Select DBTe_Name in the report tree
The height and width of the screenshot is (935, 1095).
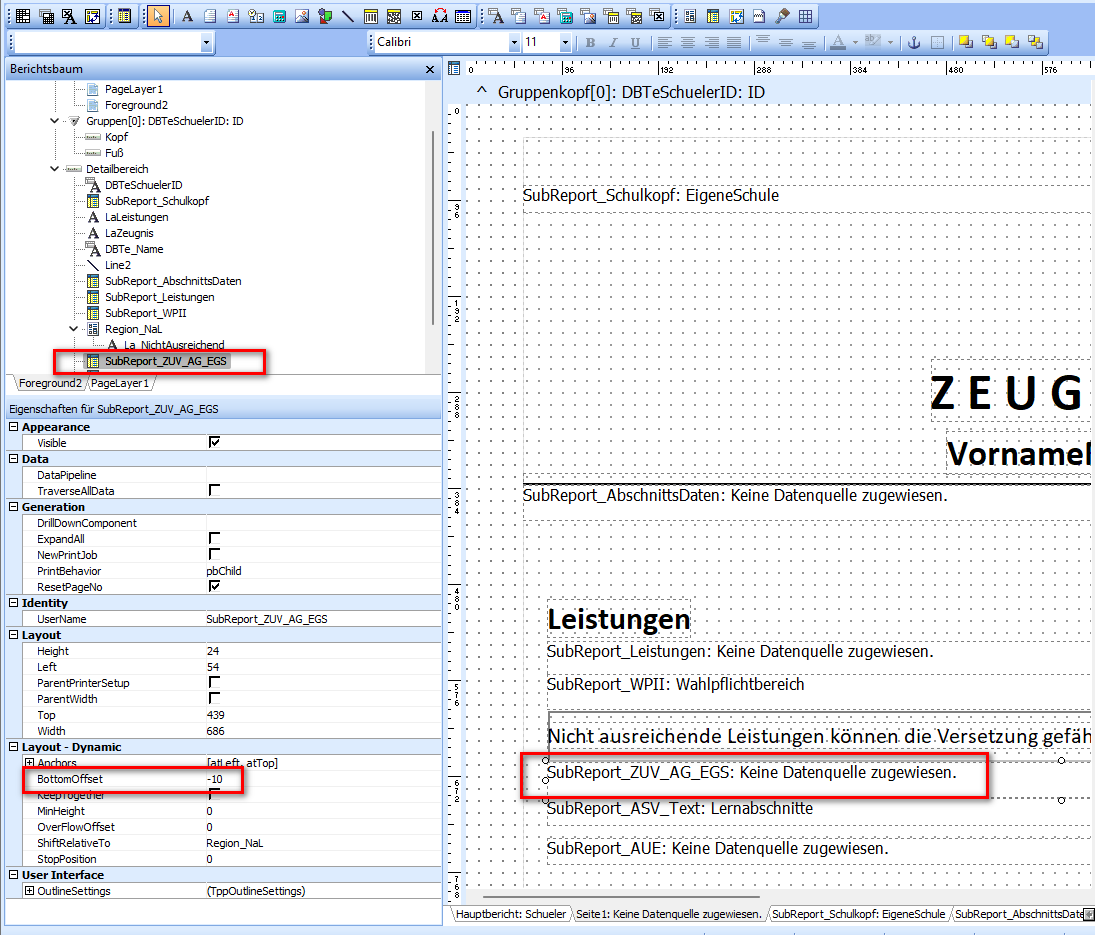pos(134,249)
